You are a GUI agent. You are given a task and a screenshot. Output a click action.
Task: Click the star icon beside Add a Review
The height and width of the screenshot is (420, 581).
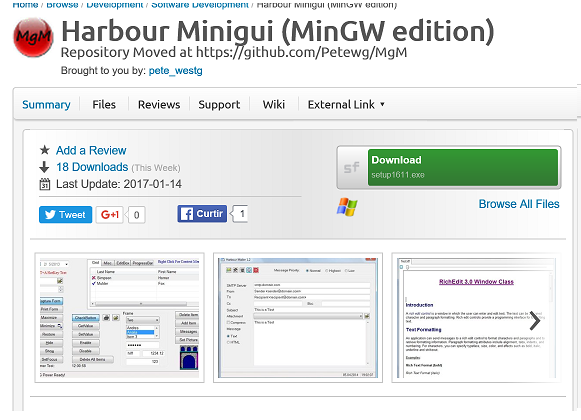pyautogui.click(x=44, y=150)
